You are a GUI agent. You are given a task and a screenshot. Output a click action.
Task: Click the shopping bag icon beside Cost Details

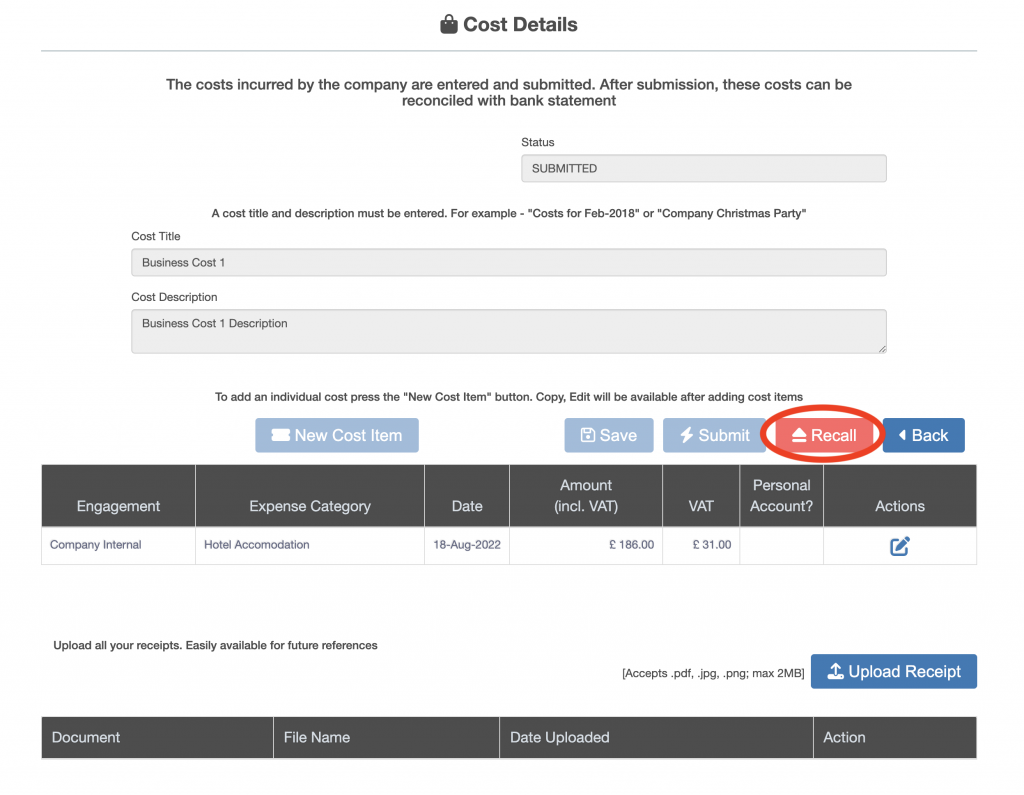click(449, 25)
